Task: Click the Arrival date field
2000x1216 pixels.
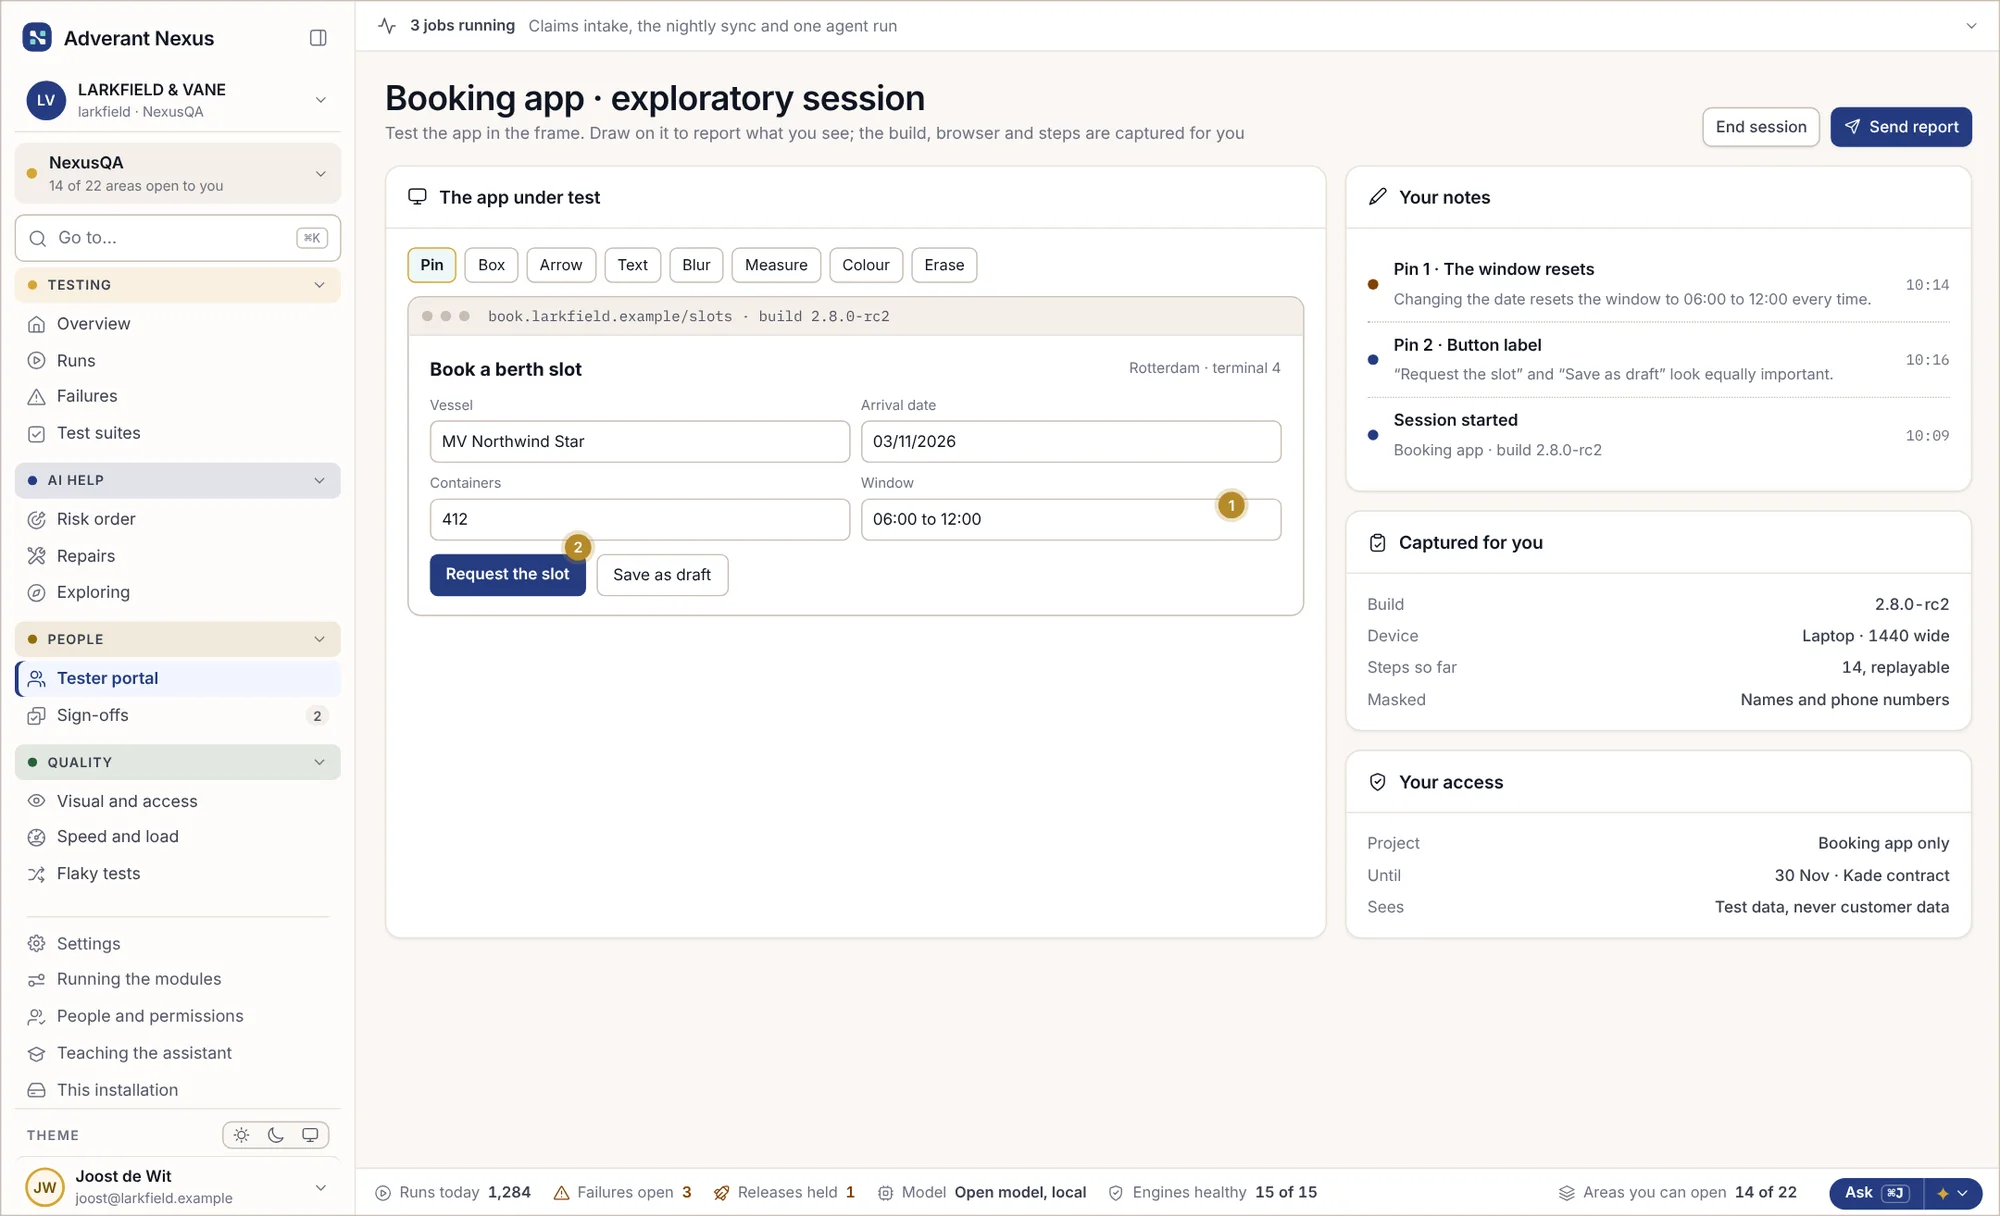Action: 1070,442
